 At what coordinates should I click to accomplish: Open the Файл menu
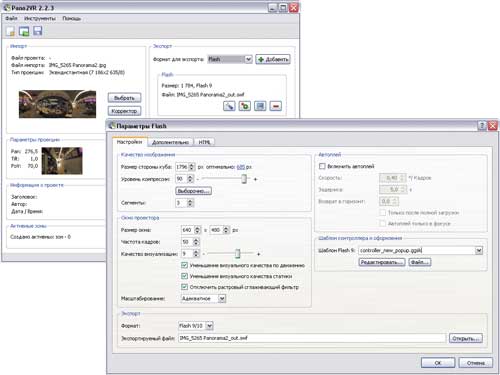[11, 18]
